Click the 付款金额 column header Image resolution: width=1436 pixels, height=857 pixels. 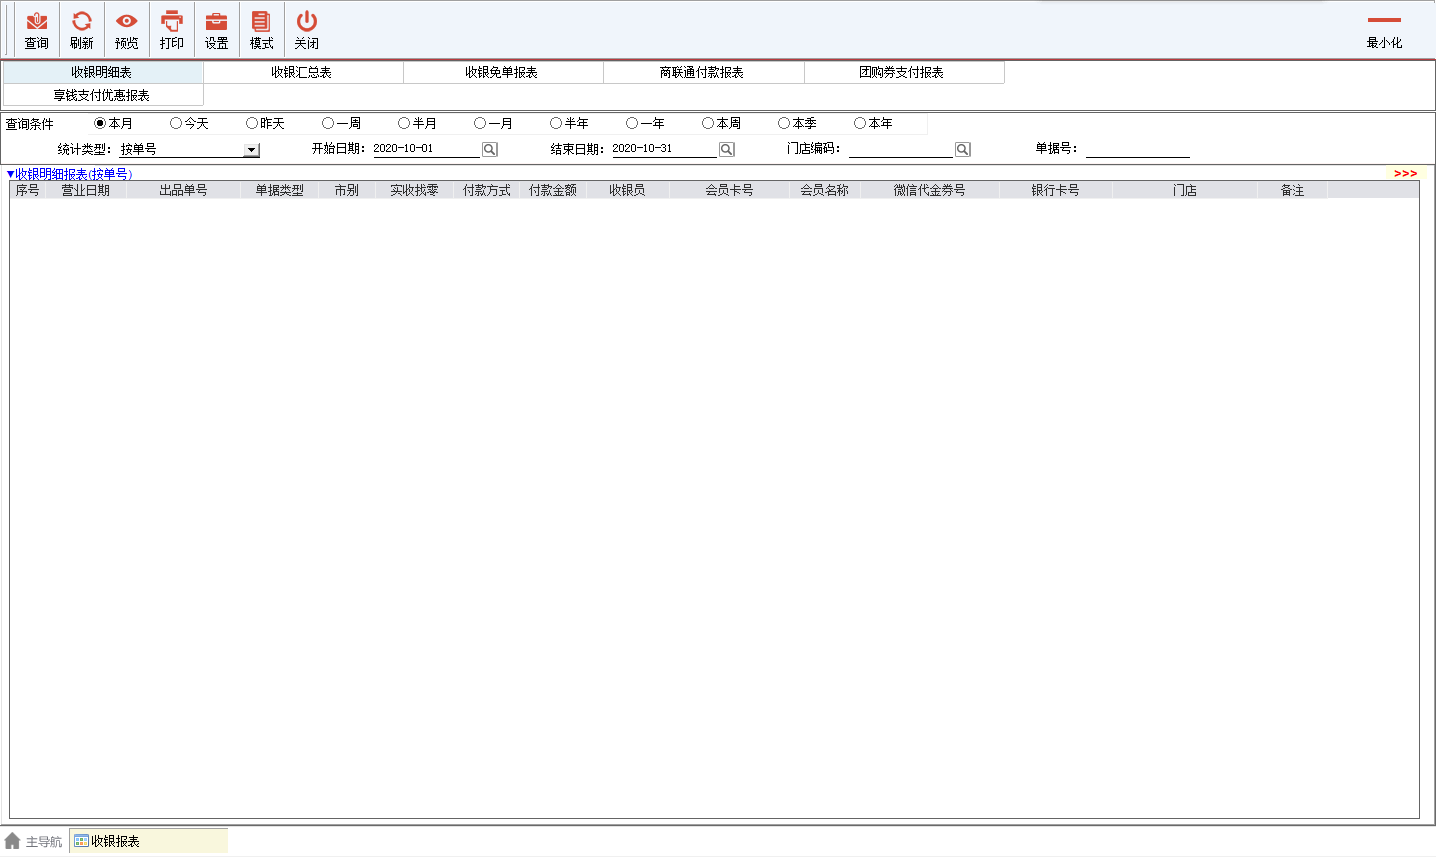pyautogui.click(x=553, y=190)
